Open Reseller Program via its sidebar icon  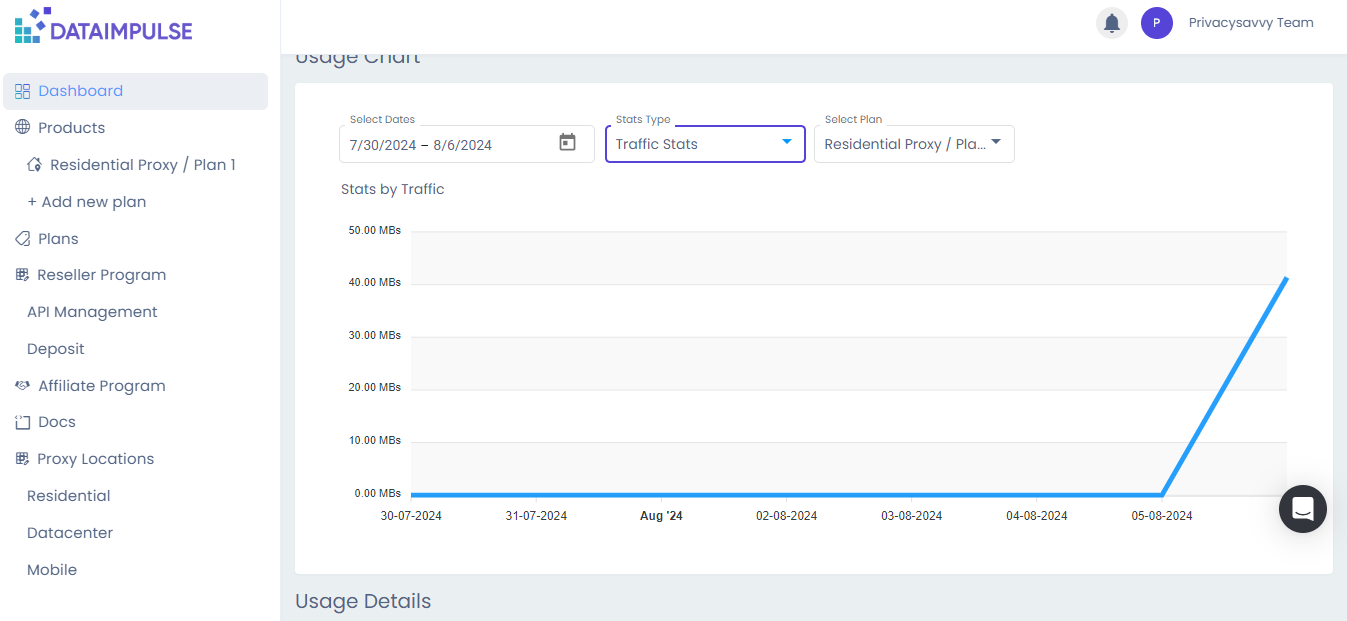click(21, 274)
